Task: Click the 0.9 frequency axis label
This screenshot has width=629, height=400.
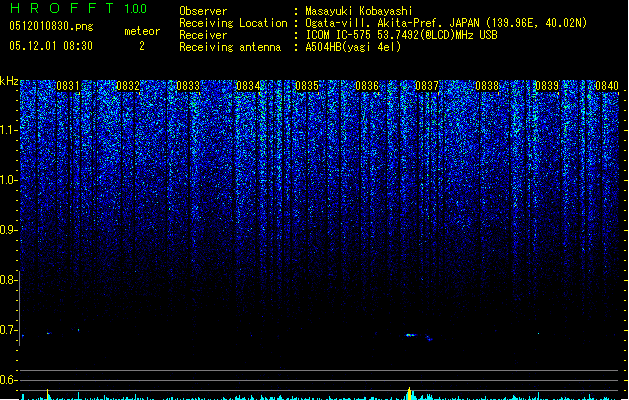Action: pyautogui.click(x=8, y=230)
